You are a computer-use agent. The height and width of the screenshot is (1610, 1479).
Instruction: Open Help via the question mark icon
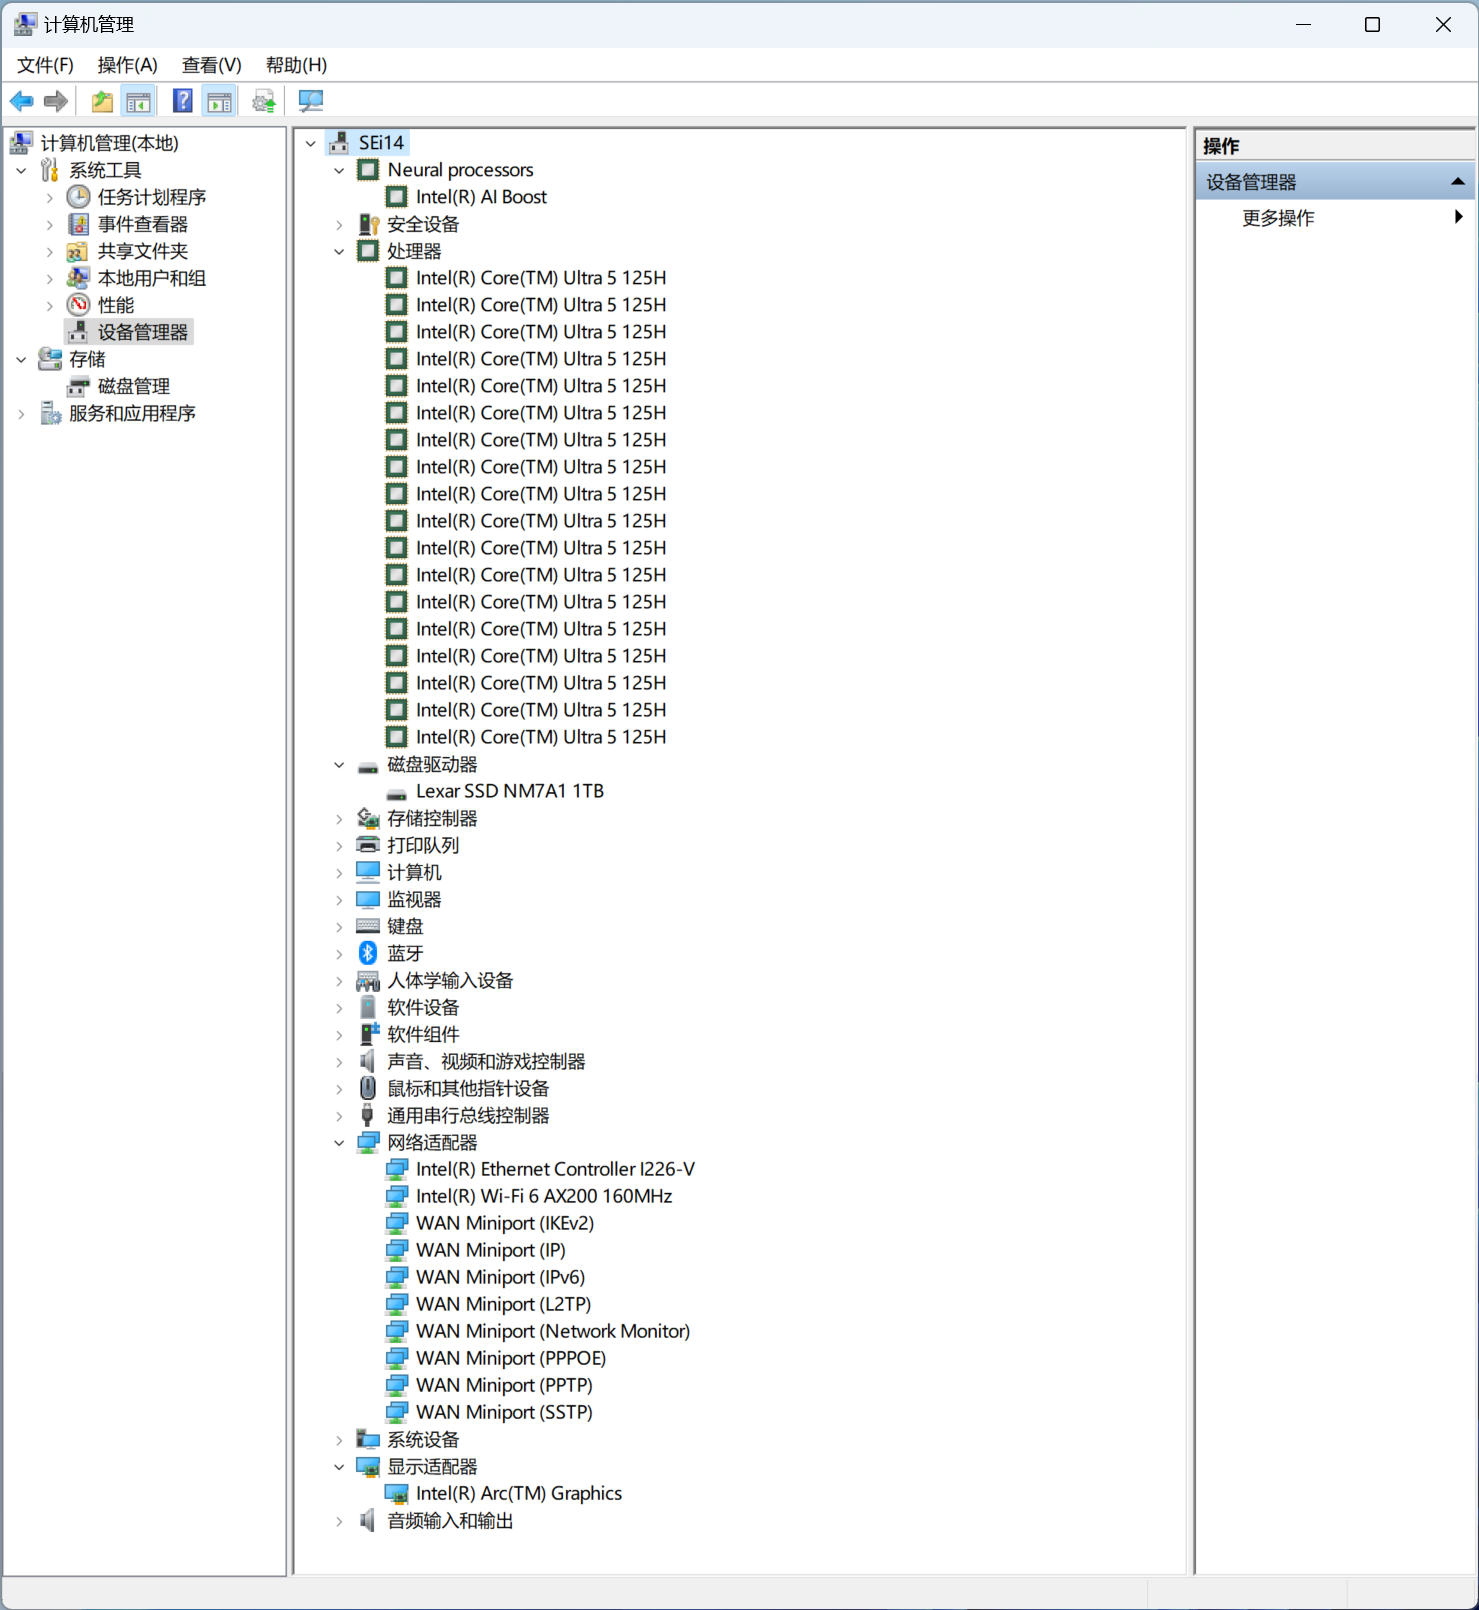click(x=182, y=101)
